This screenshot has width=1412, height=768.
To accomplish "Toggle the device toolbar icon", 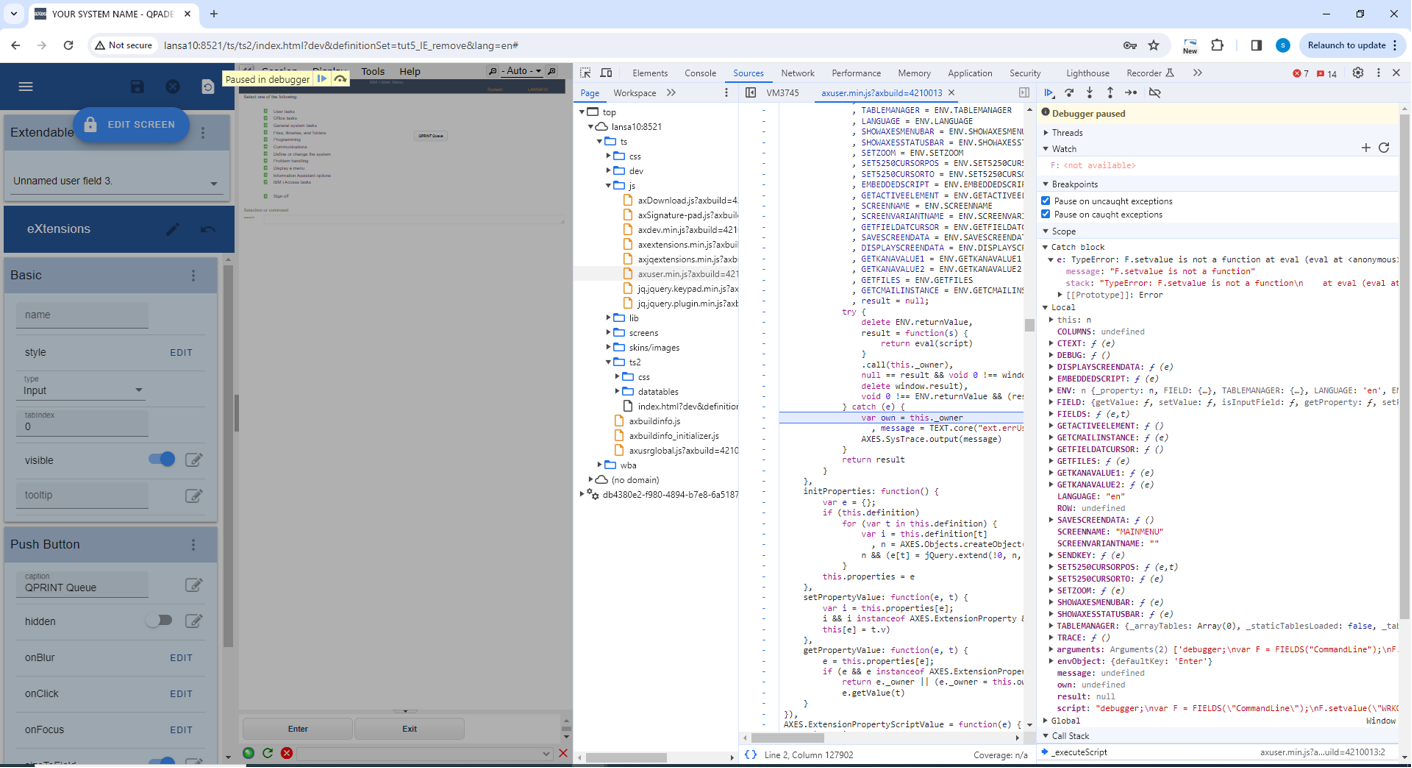I will (x=606, y=73).
